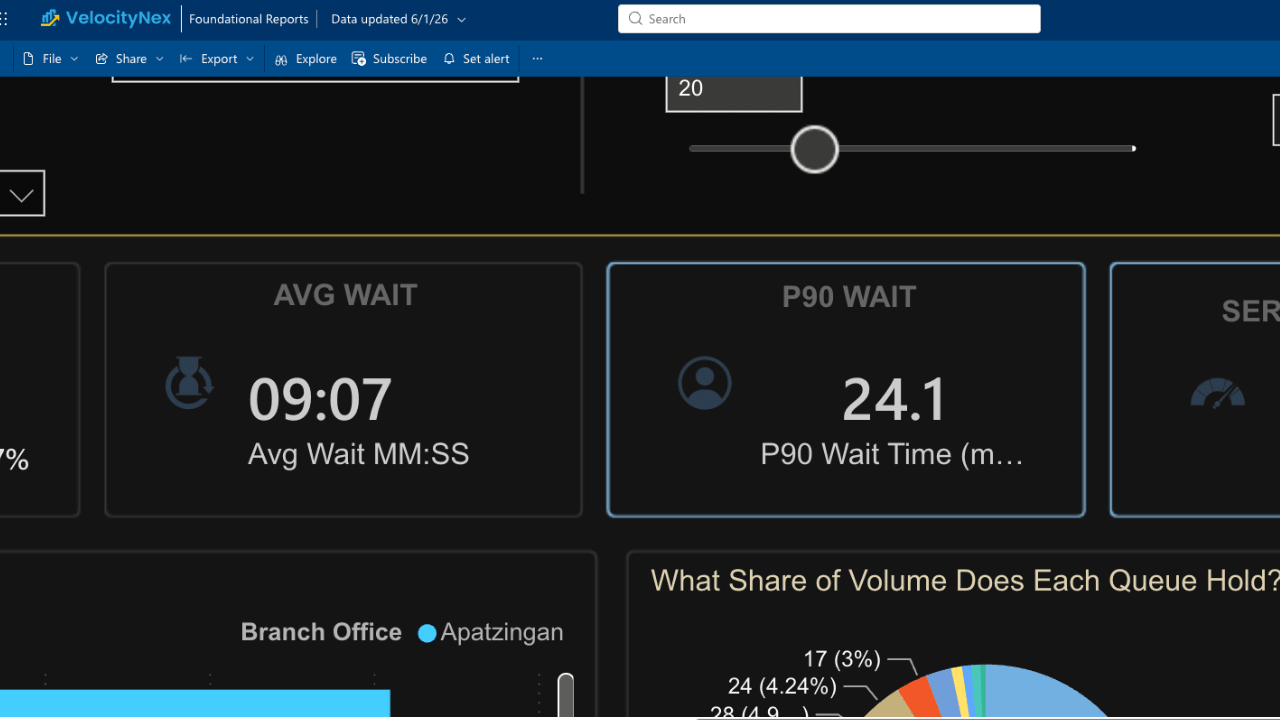Screen dimensions: 1280x720
Task: Open the More options ellipsis menu
Action: 537,59
